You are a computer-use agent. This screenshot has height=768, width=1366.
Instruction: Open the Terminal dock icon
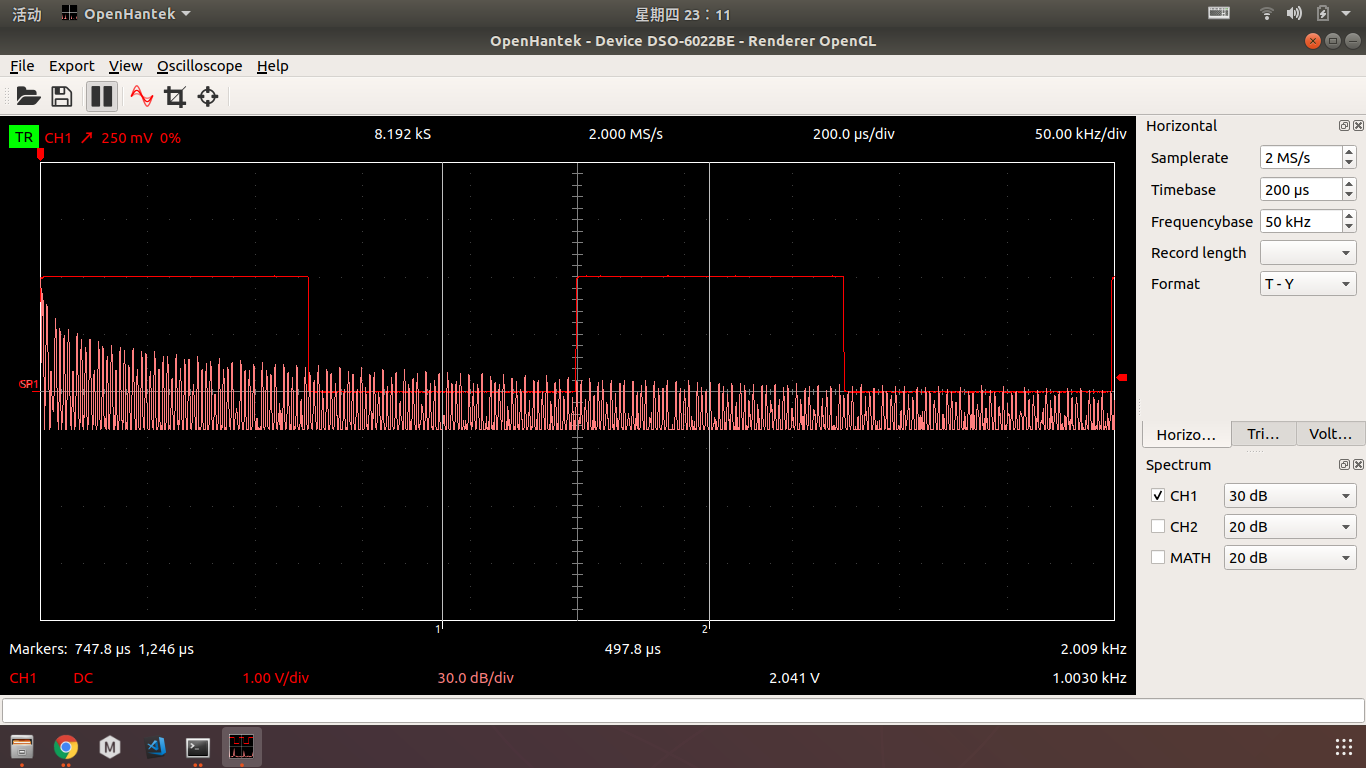(x=198, y=746)
